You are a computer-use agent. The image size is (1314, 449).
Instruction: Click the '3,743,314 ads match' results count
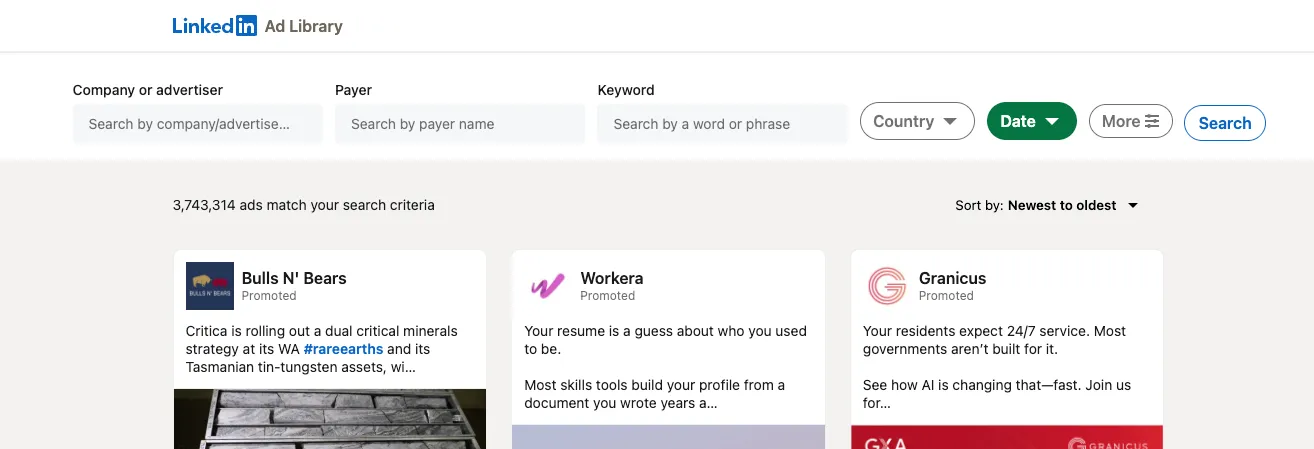(x=304, y=205)
